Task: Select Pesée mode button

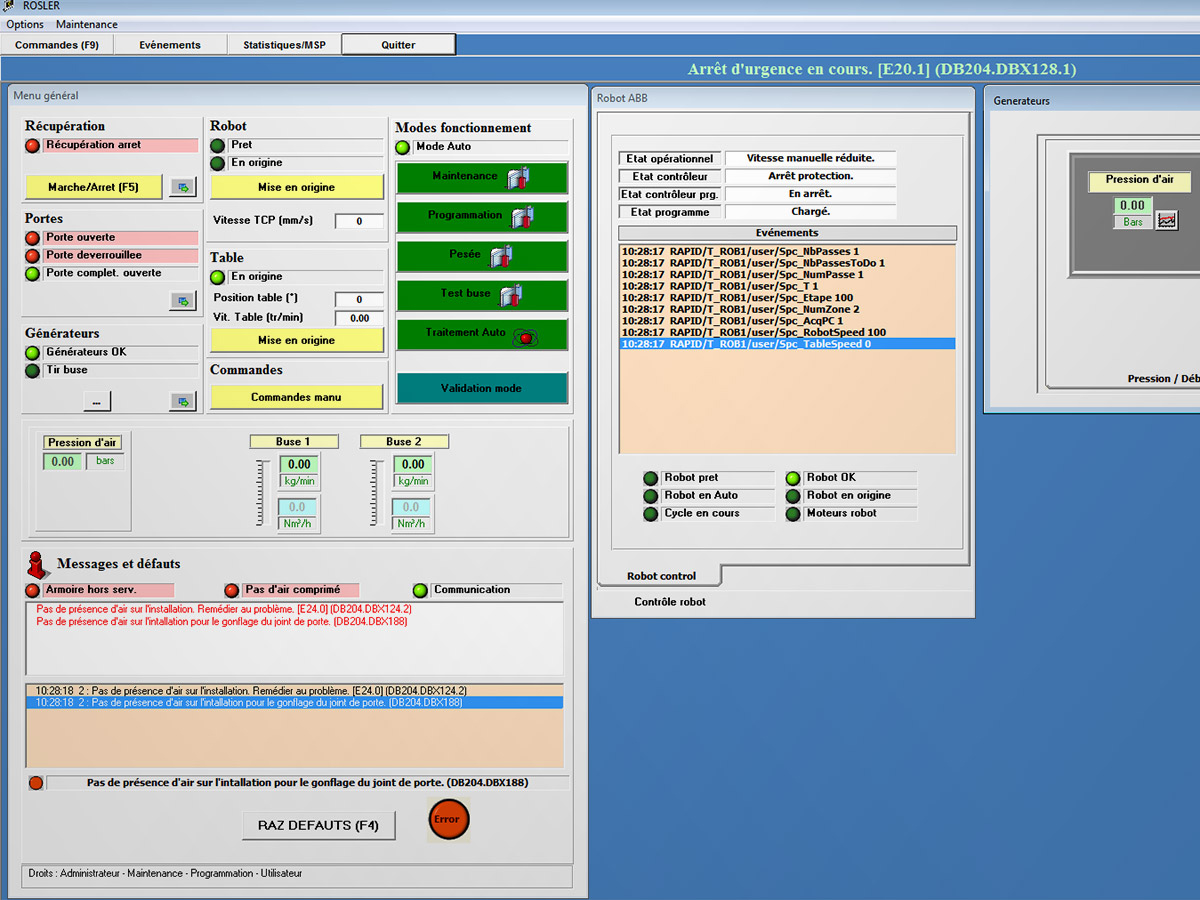Action: point(482,256)
